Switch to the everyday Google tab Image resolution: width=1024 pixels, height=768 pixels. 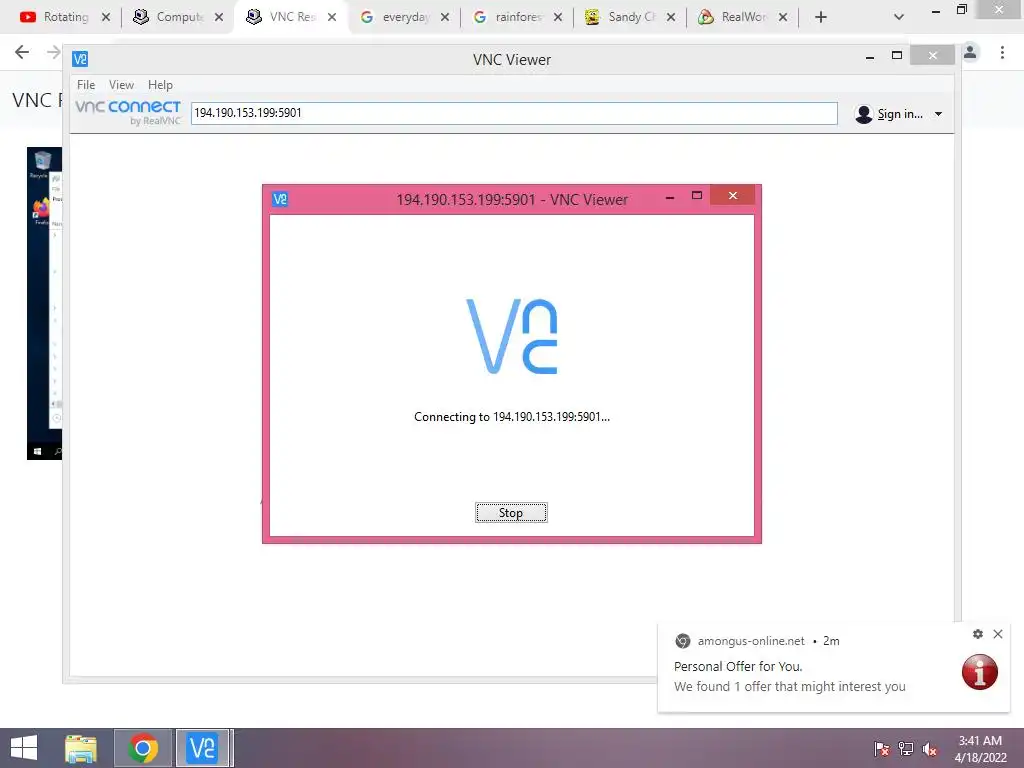coord(404,17)
